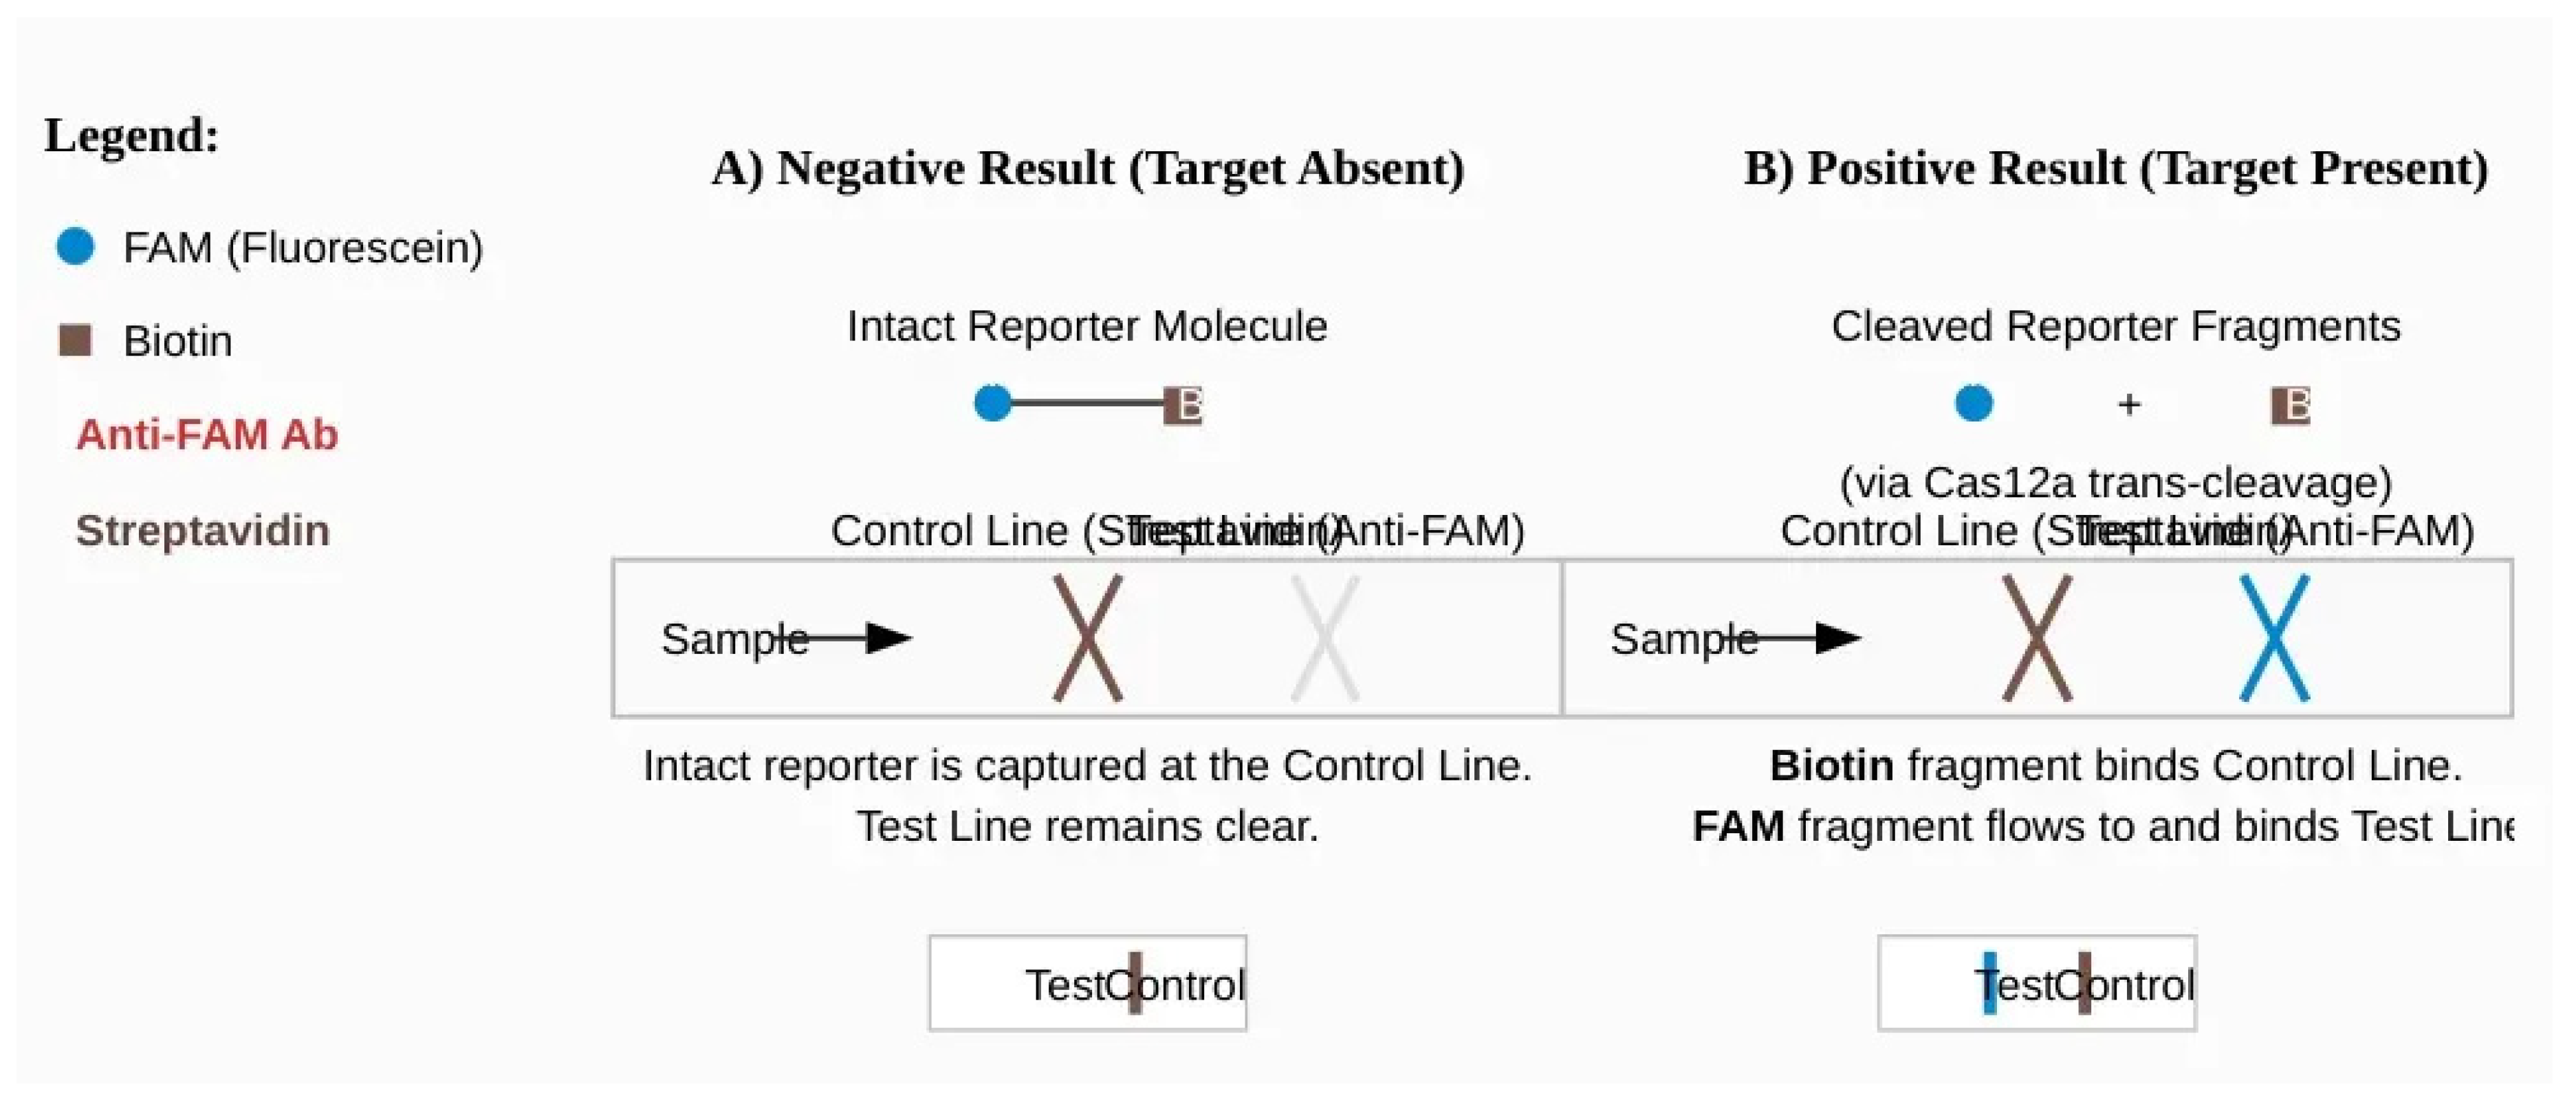The image size is (2576, 1100).
Task: Select the blue test line X in panel B
Action: [x=2274, y=638]
